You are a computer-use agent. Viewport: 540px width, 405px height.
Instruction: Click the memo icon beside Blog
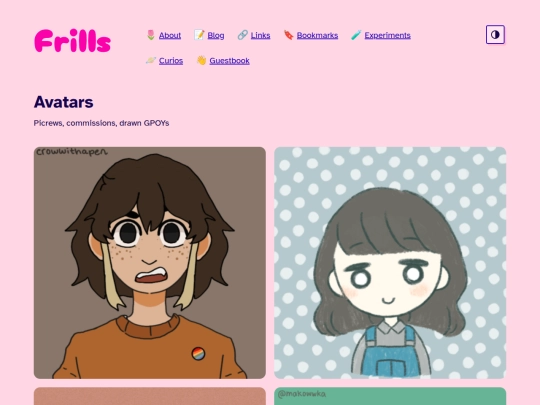tap(199, 35)
